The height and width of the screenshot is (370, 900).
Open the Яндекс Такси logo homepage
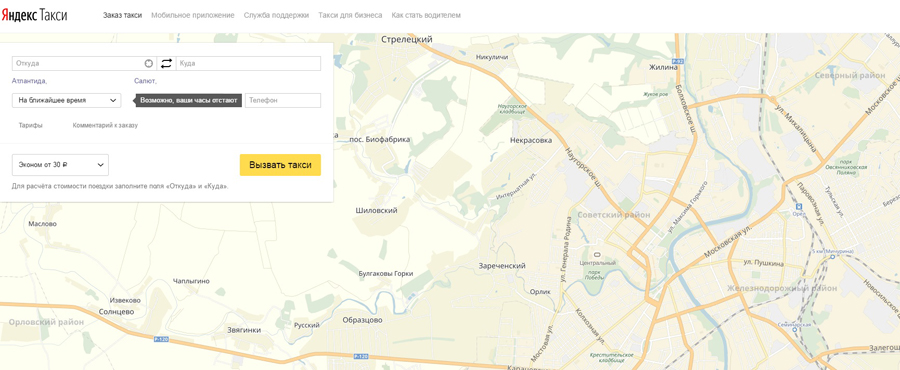tap(34, 15)
